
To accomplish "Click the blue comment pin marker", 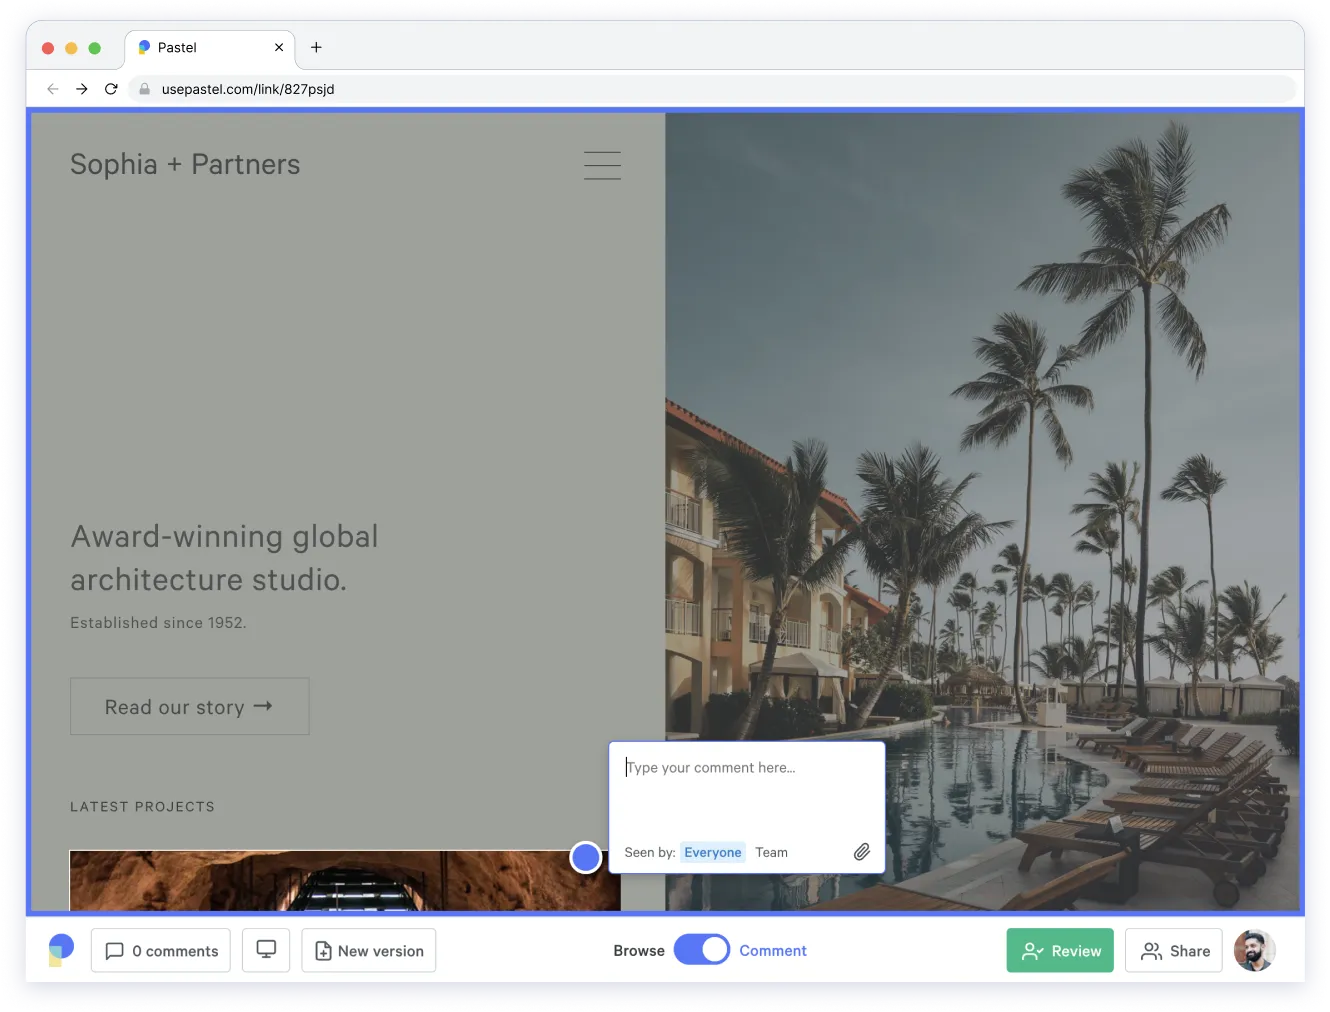I will tap(586, 857).
